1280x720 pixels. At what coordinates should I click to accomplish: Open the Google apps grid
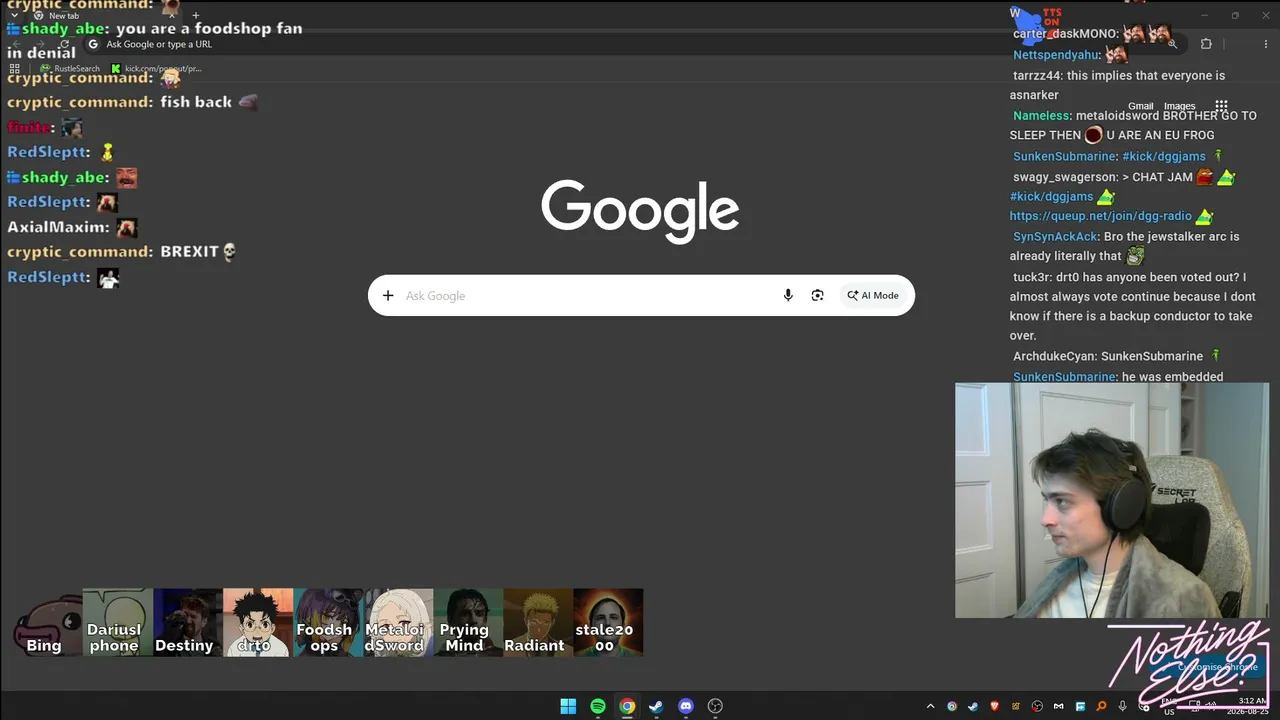pyautogui.click(x=1221, y=106)
